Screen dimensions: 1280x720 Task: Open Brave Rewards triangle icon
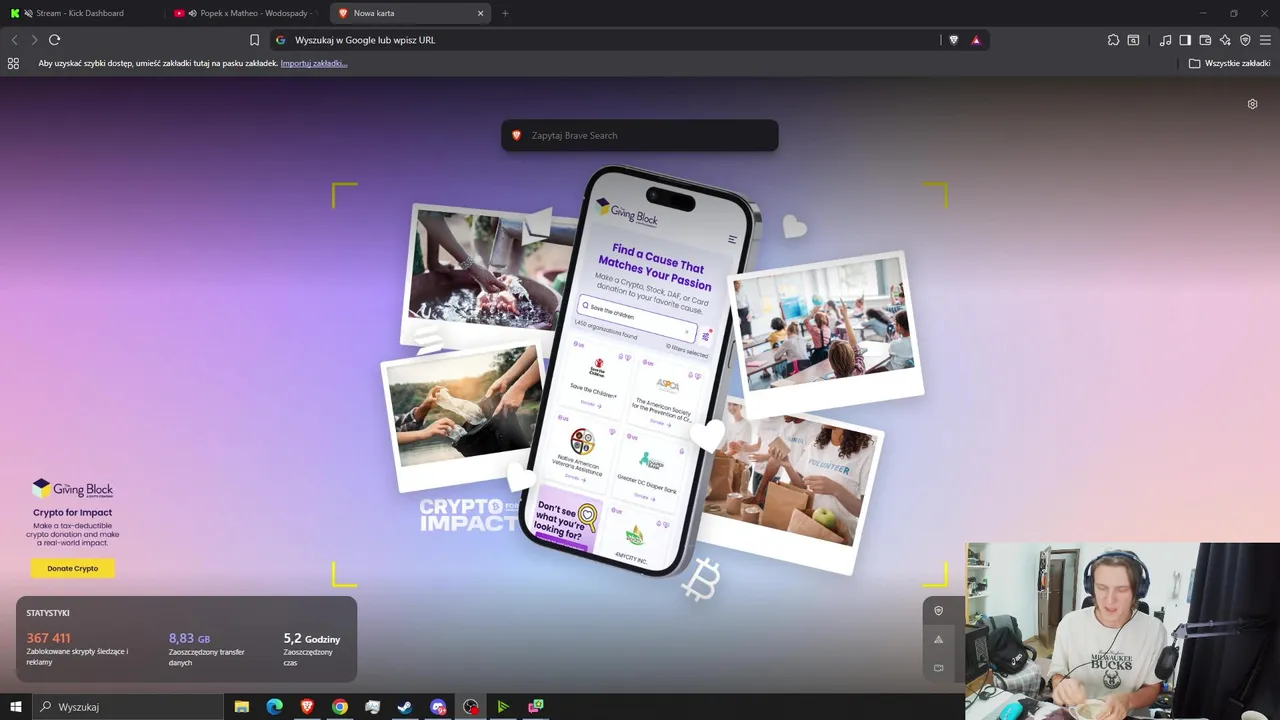tap(976, 40)
